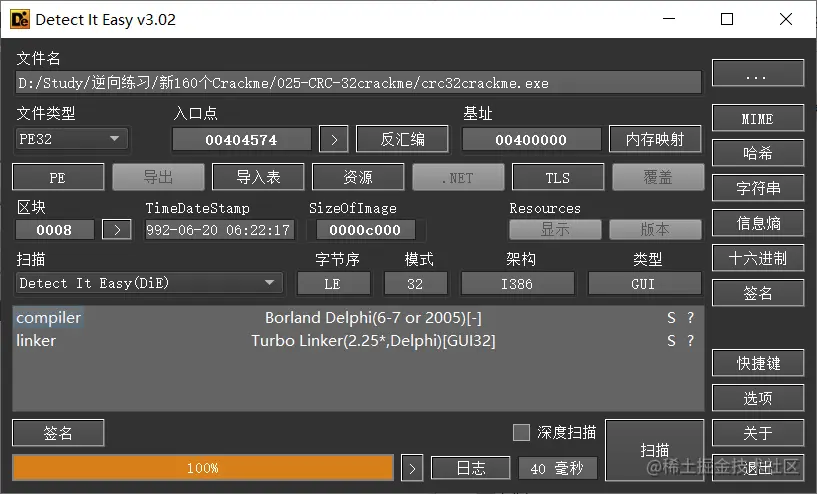The height and width of the screenshot is (494, 817).
Task: Click the 架构 I386 field
Action: 517,284
